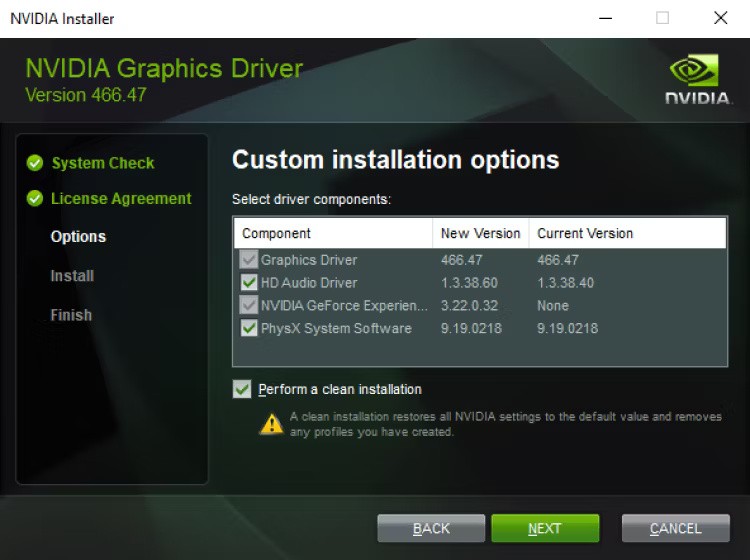The image size is (750, 560).
Task: Select the Install step in sidebar
Action: (72, 276)
